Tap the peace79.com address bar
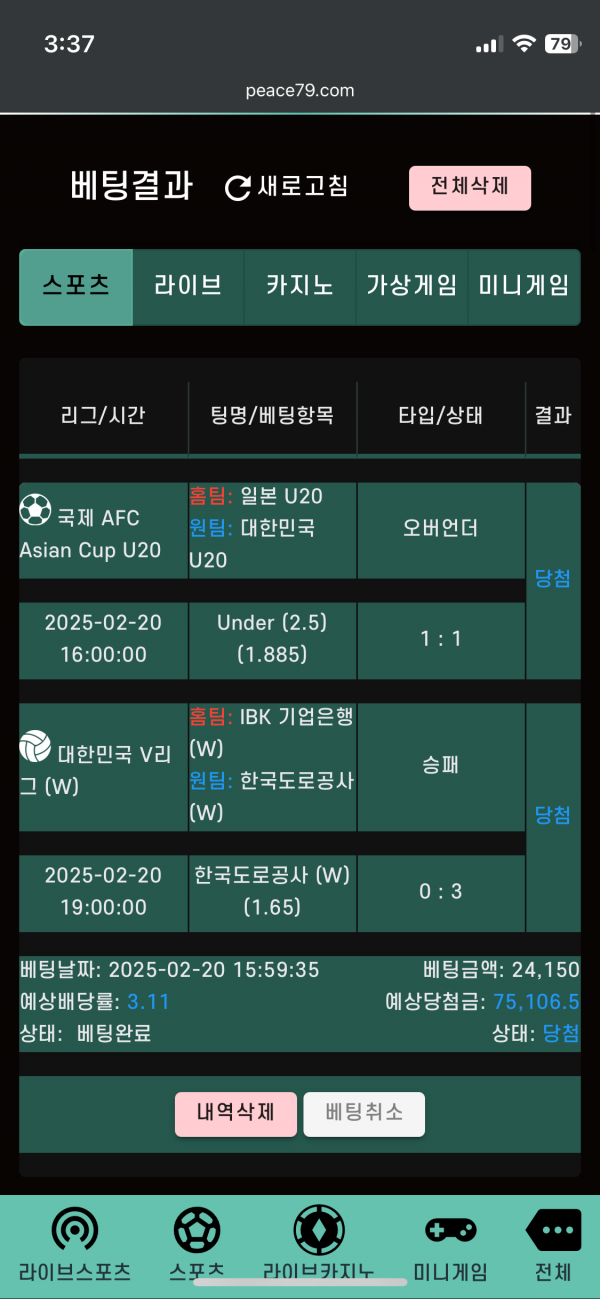This screenshot has height=1299, width=600. click(300, 91)
